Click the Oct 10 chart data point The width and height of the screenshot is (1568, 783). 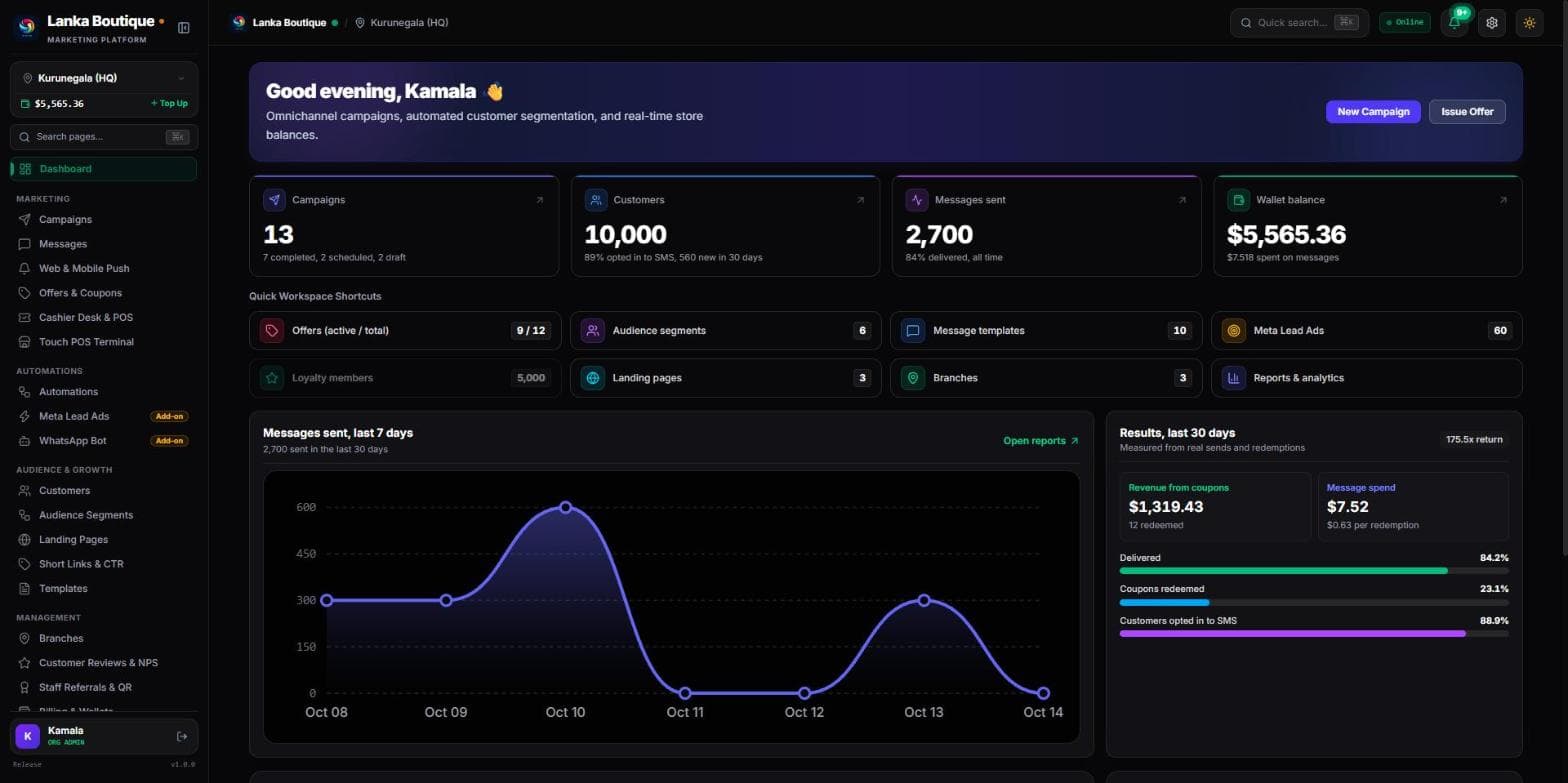coord(566,507)
